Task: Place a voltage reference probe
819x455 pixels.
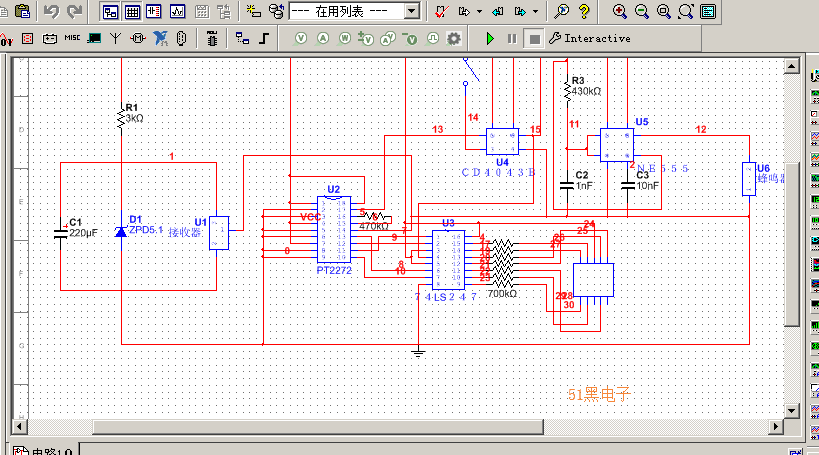Action: [x=410, y=38]
